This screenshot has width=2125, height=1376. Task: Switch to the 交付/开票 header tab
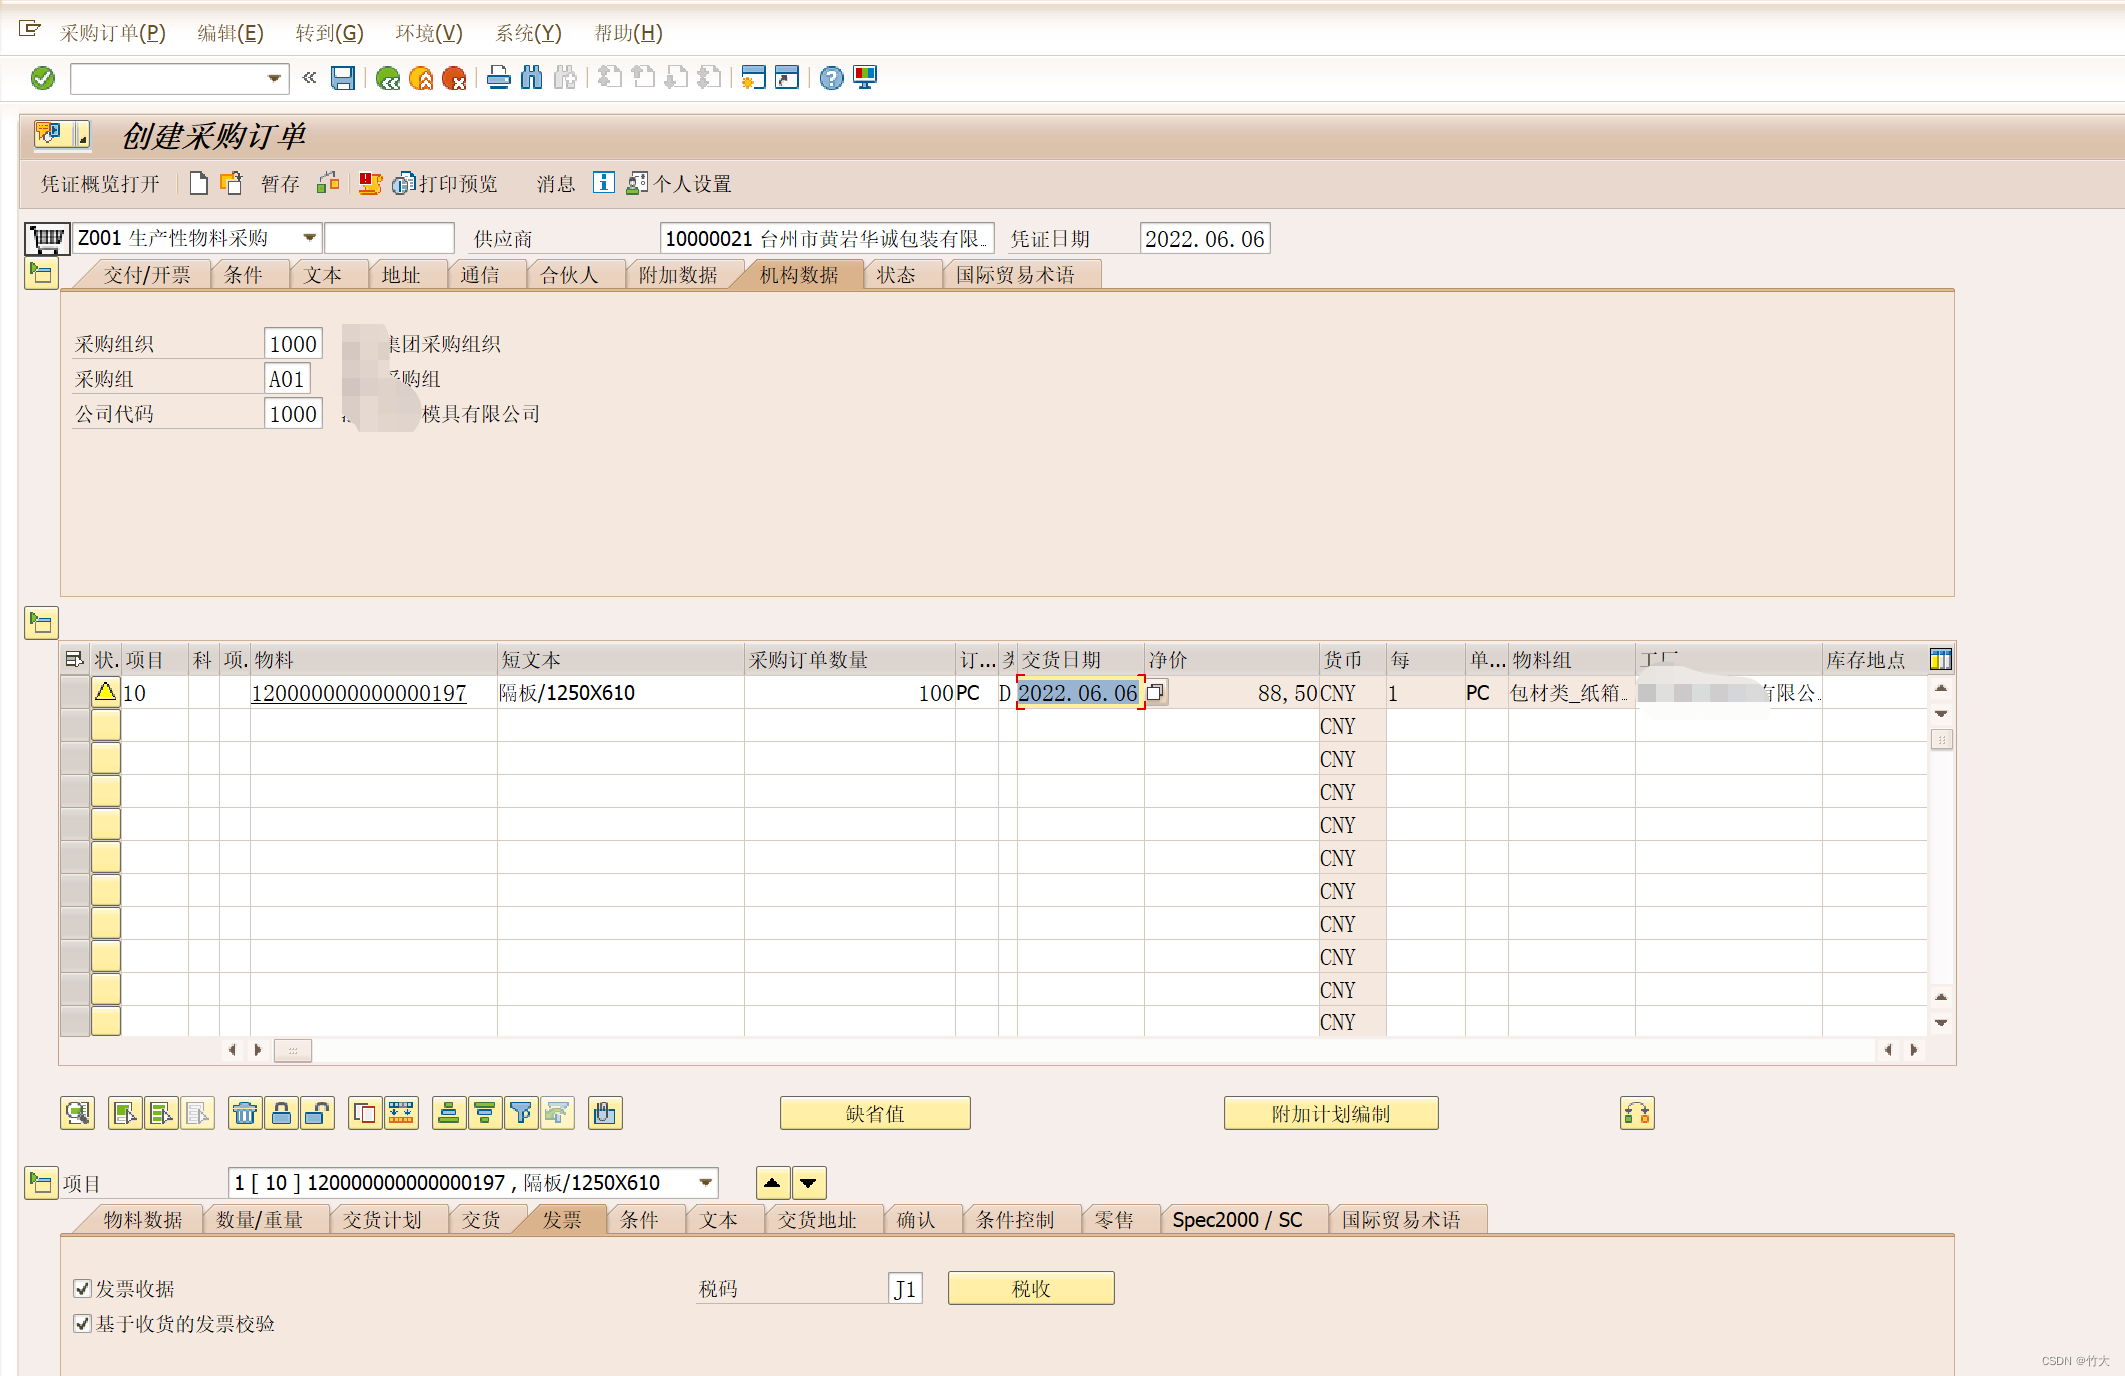coord(147,275)
